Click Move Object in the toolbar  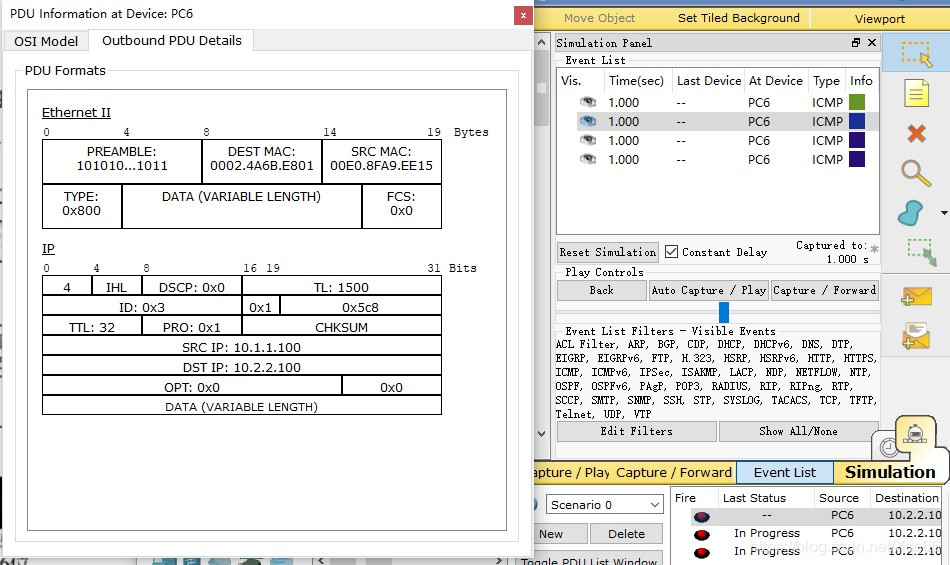click(x=599, y=18)
